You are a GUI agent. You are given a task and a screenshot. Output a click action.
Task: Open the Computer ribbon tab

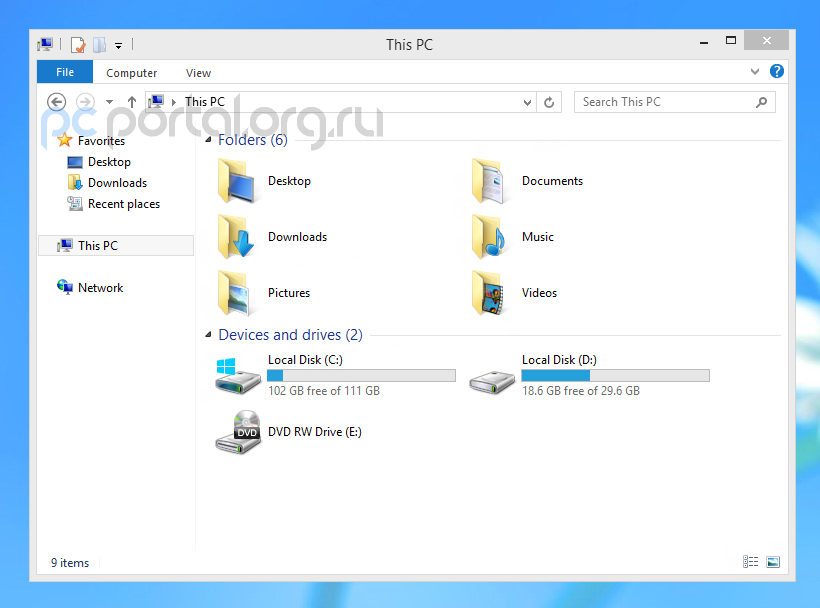(132, 73)
